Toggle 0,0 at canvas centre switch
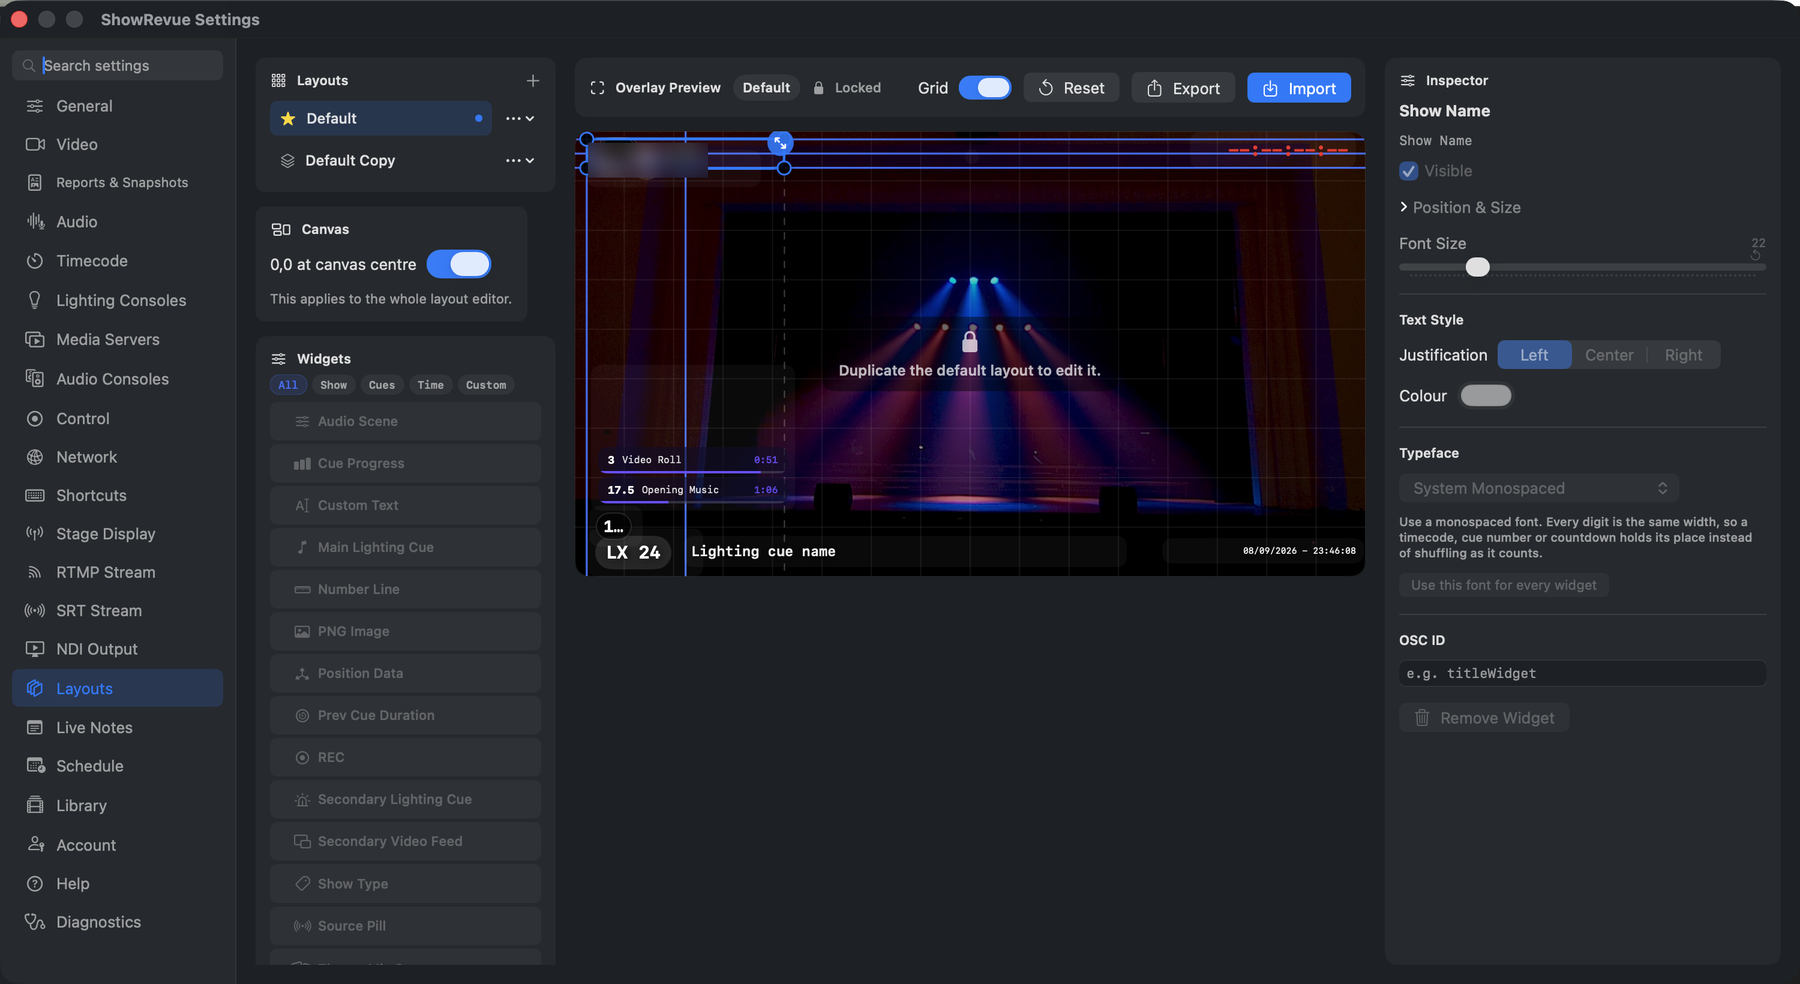This screenshot has height=984, width=1800. (459, 264)
